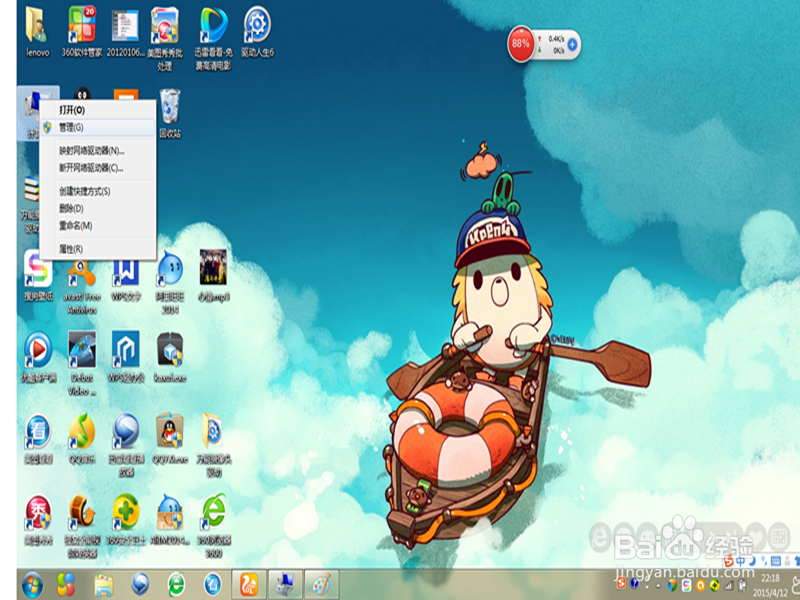This screenshot has height=600, width=800.
Task: Select the Debut Video desktop icon
Action: pos(82,363)
